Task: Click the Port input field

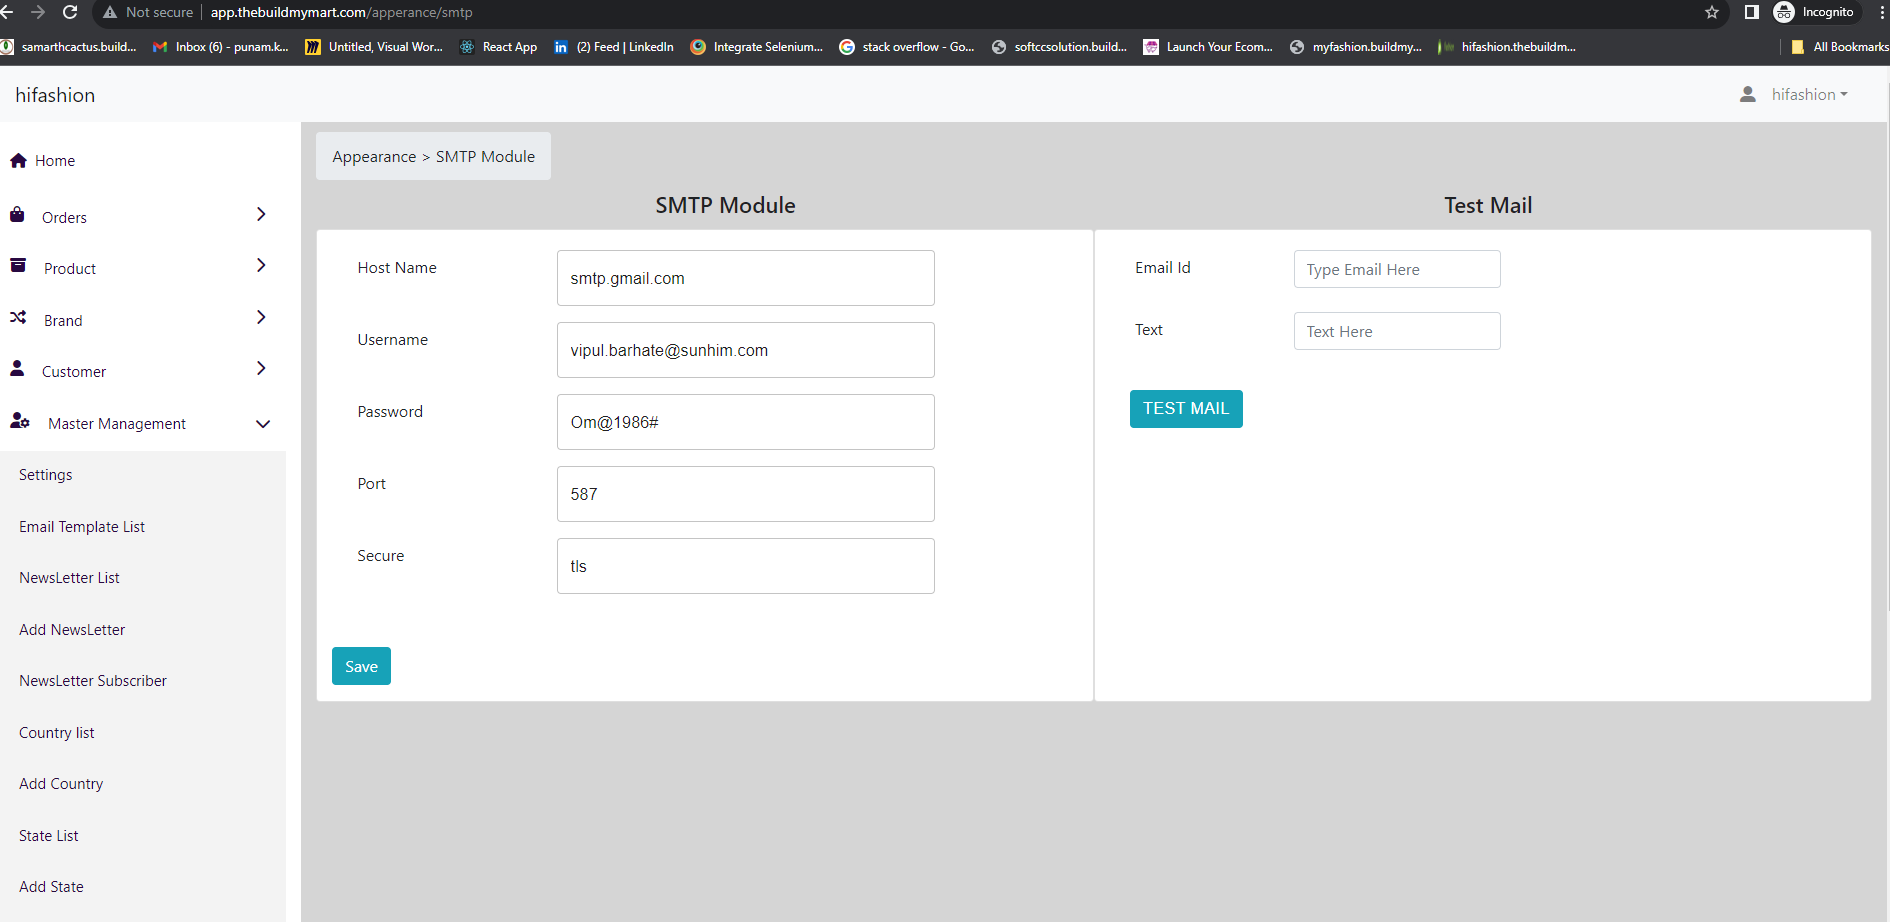Action: pyautogui.click(x=746, y=494)
